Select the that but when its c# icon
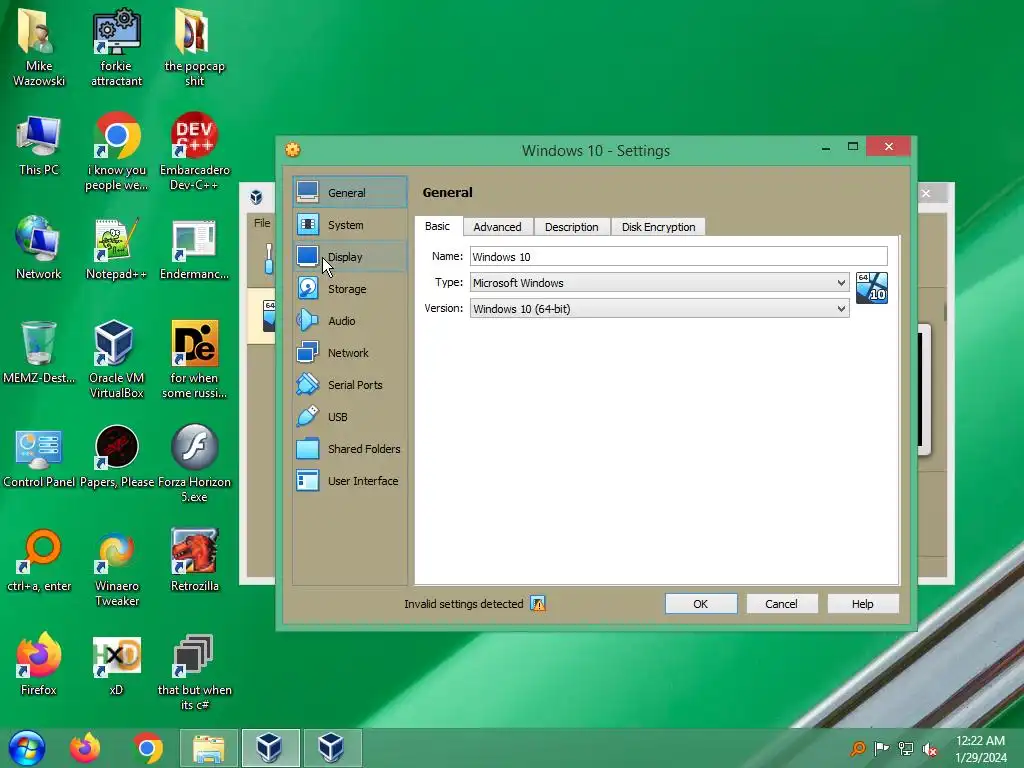This screenshot has height=768, width=1024. 194,671
